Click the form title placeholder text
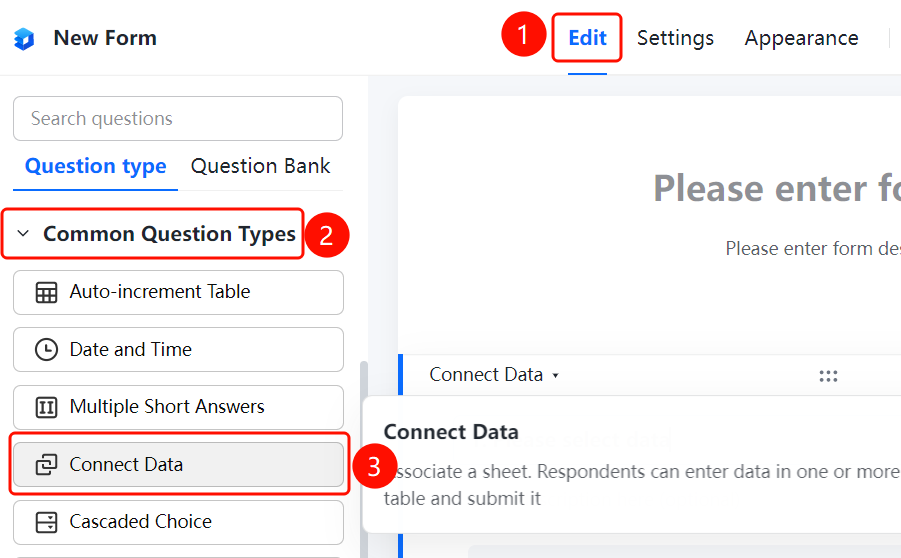This screenshot has height=558, width=901. click(x=777, y=188)
